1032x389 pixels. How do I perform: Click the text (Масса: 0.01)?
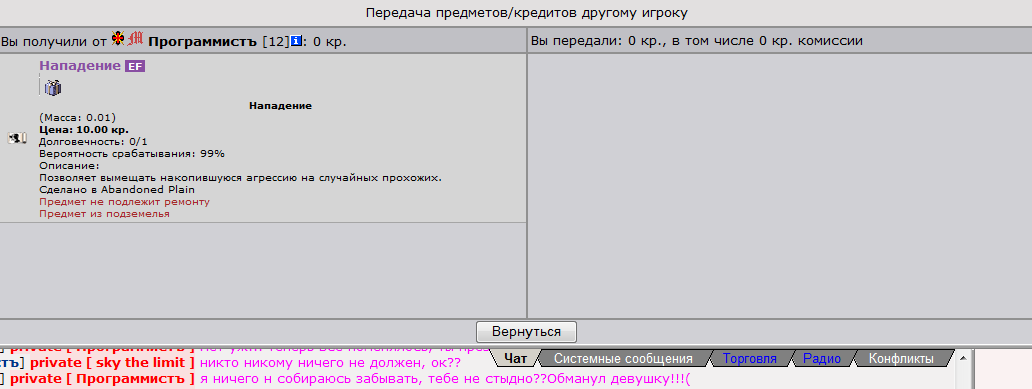pos(77,118)
